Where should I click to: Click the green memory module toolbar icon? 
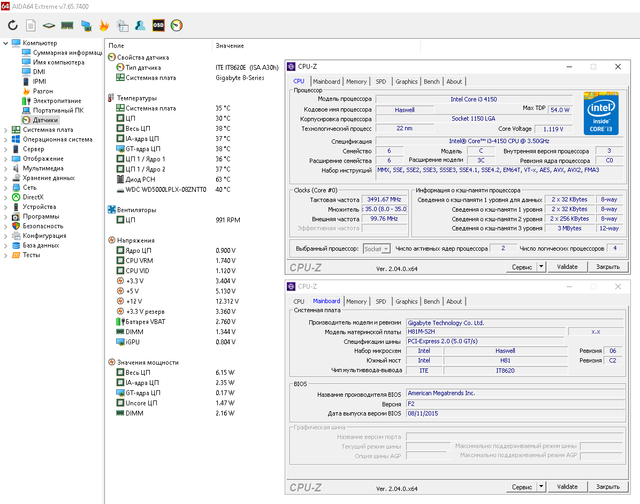coord(67,25)
